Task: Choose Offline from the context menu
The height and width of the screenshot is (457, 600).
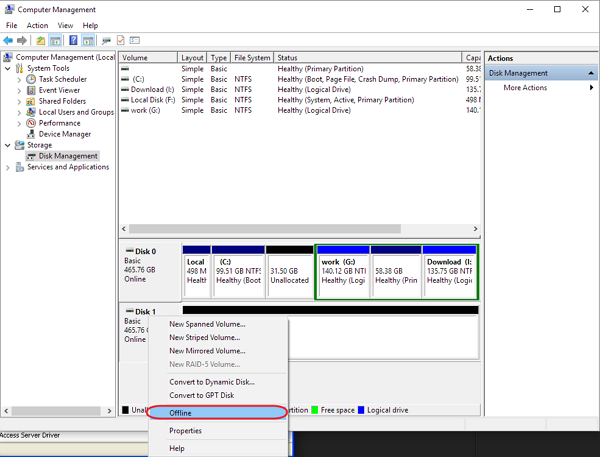Action: pyautogui.click(x=180, y=412)
